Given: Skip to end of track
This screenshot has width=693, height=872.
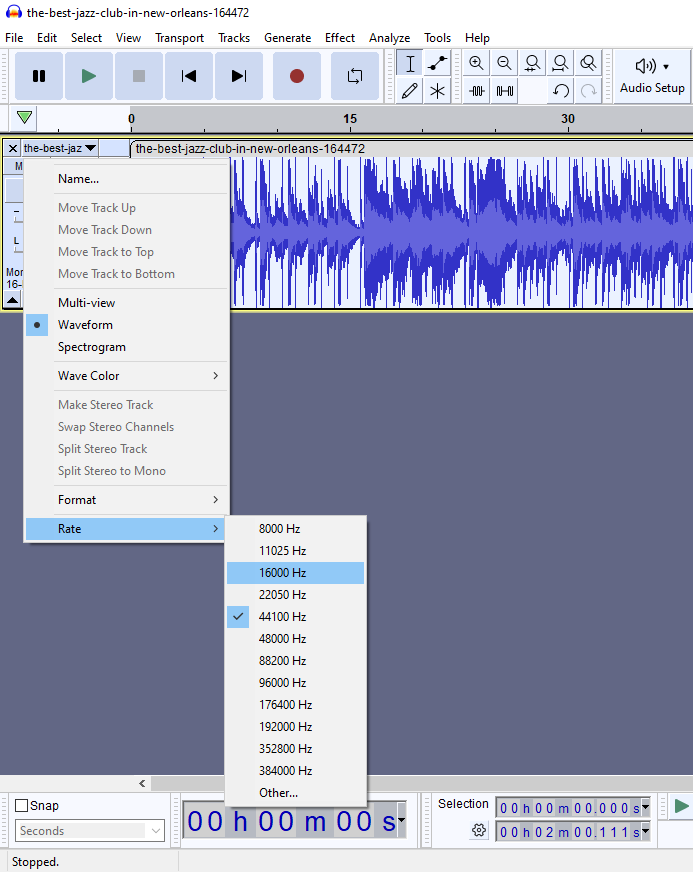Looking at the screenshot, I should (x=238, y=76).
